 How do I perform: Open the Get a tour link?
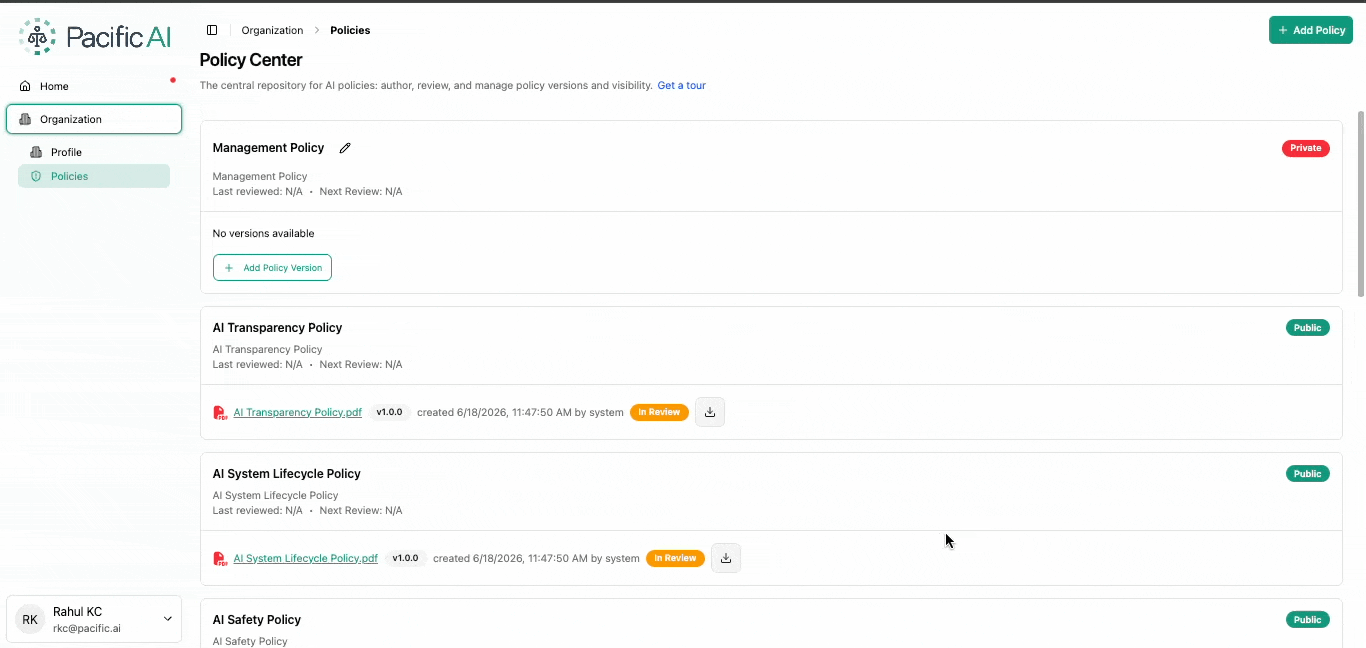(682, 86)
